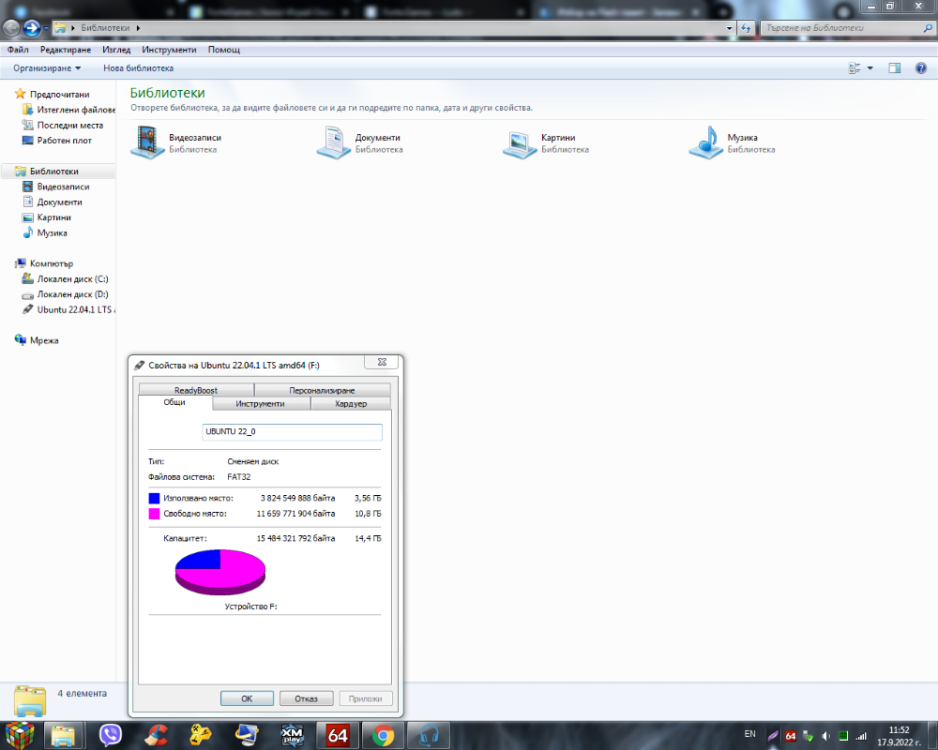Screen dimensions: 938x750
Task: Launch Google Chrome from taskbar
Action: pos(383,735)
